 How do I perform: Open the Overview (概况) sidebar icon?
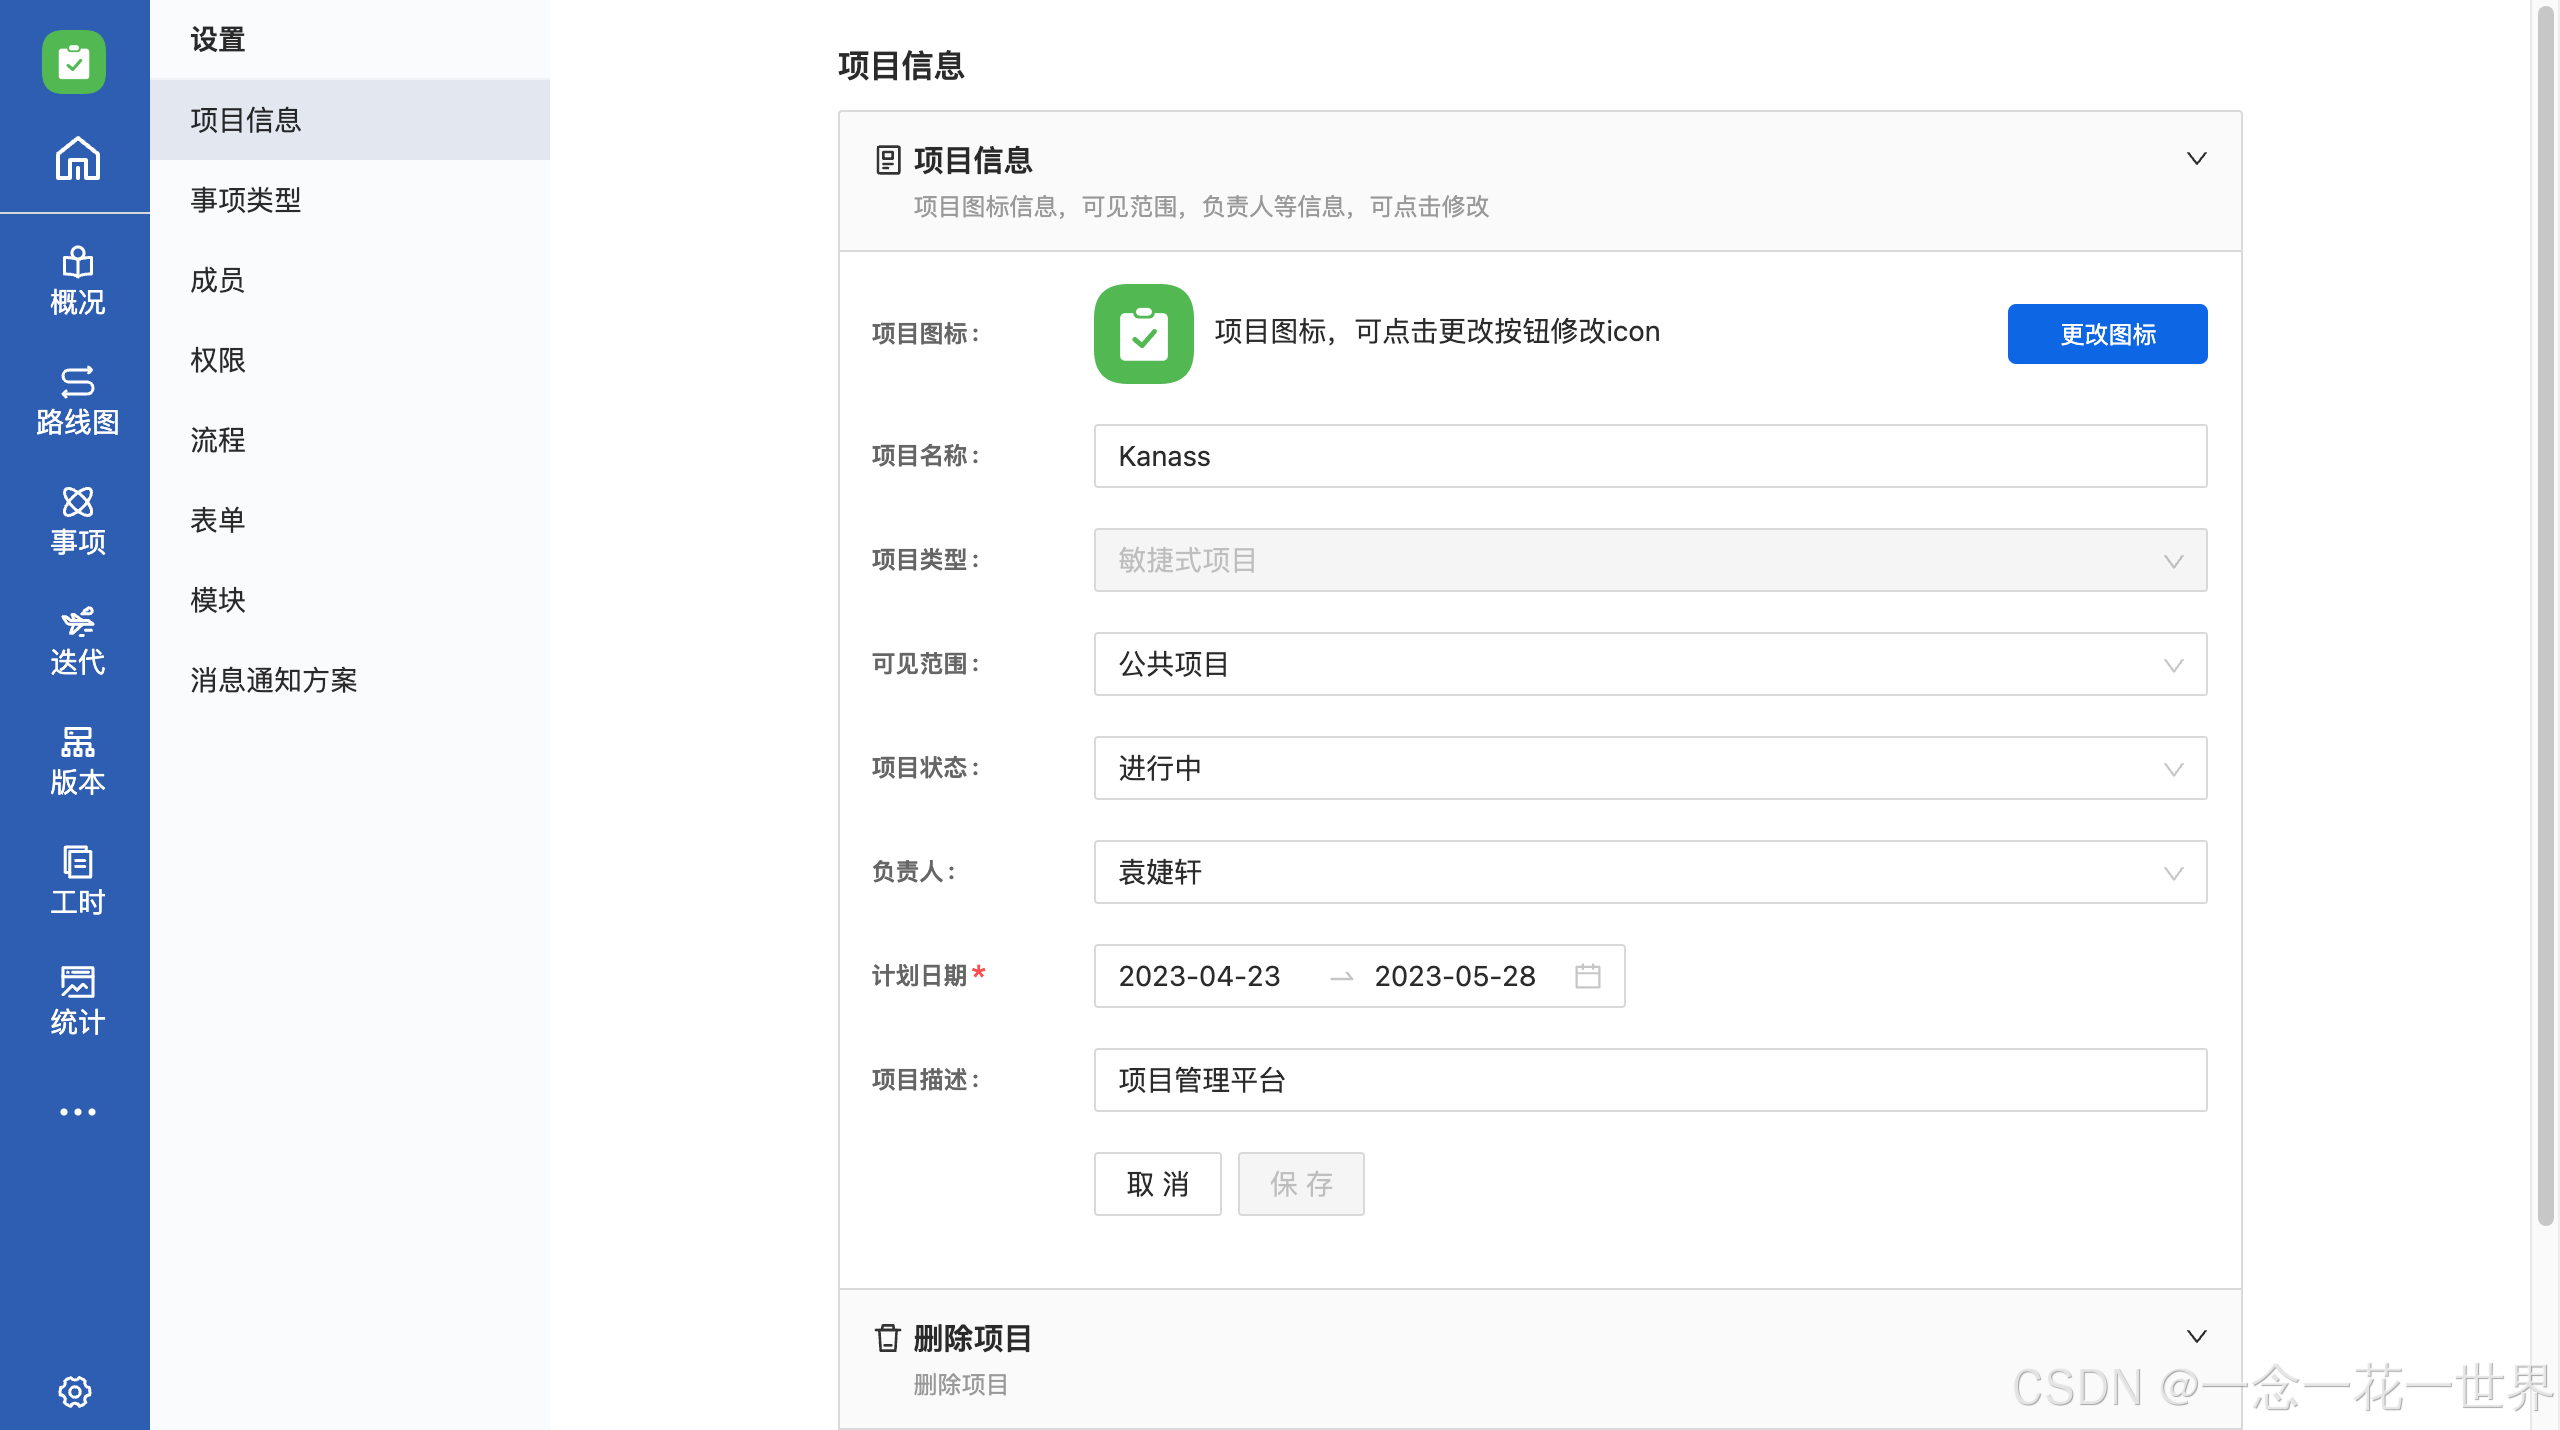coord(77,282)
